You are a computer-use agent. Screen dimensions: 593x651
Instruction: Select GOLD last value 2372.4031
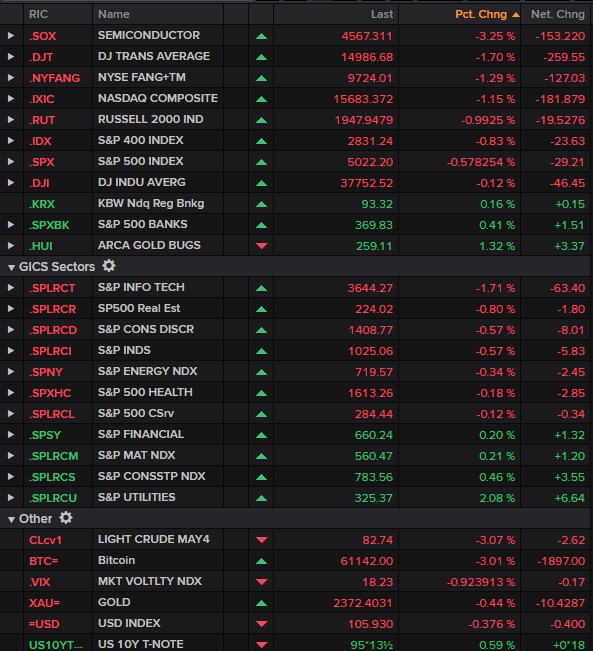[363, 603]
